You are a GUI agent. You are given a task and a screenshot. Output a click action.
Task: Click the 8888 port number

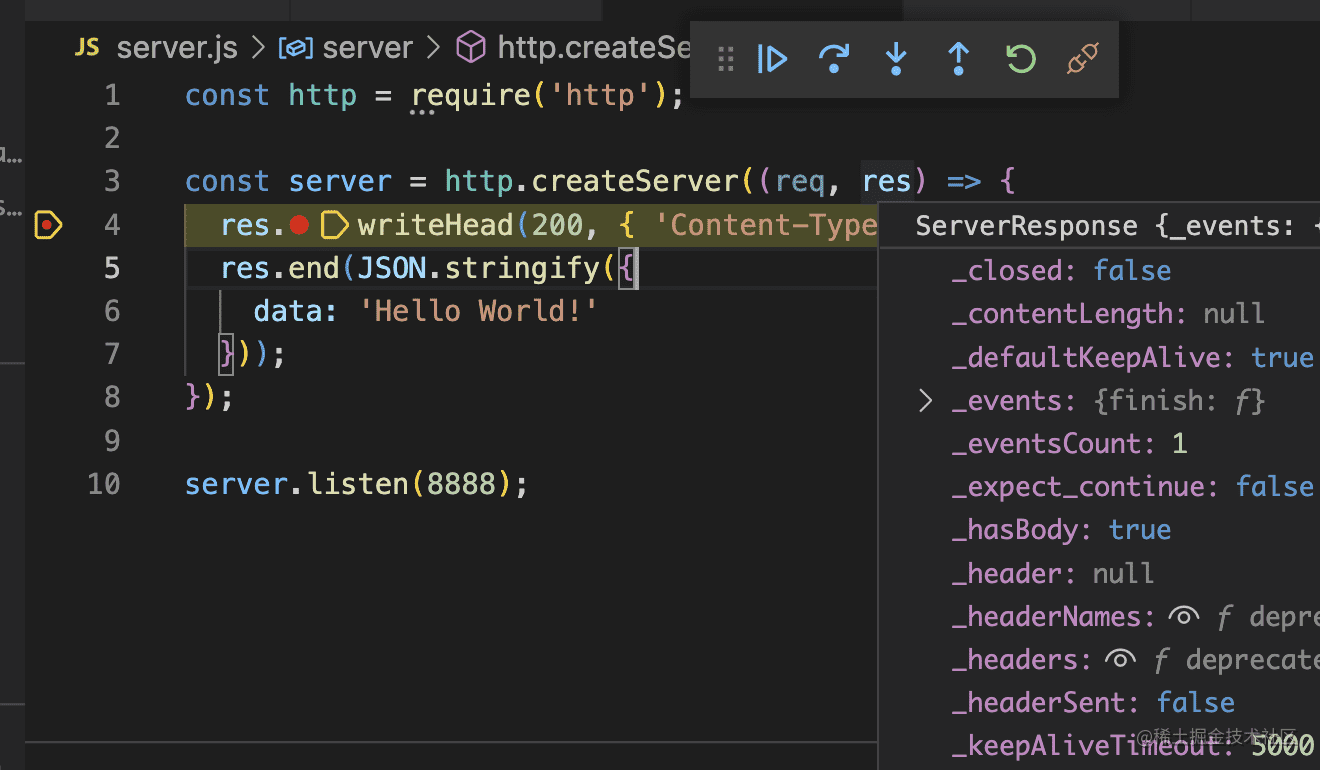[x=461, y=484]
